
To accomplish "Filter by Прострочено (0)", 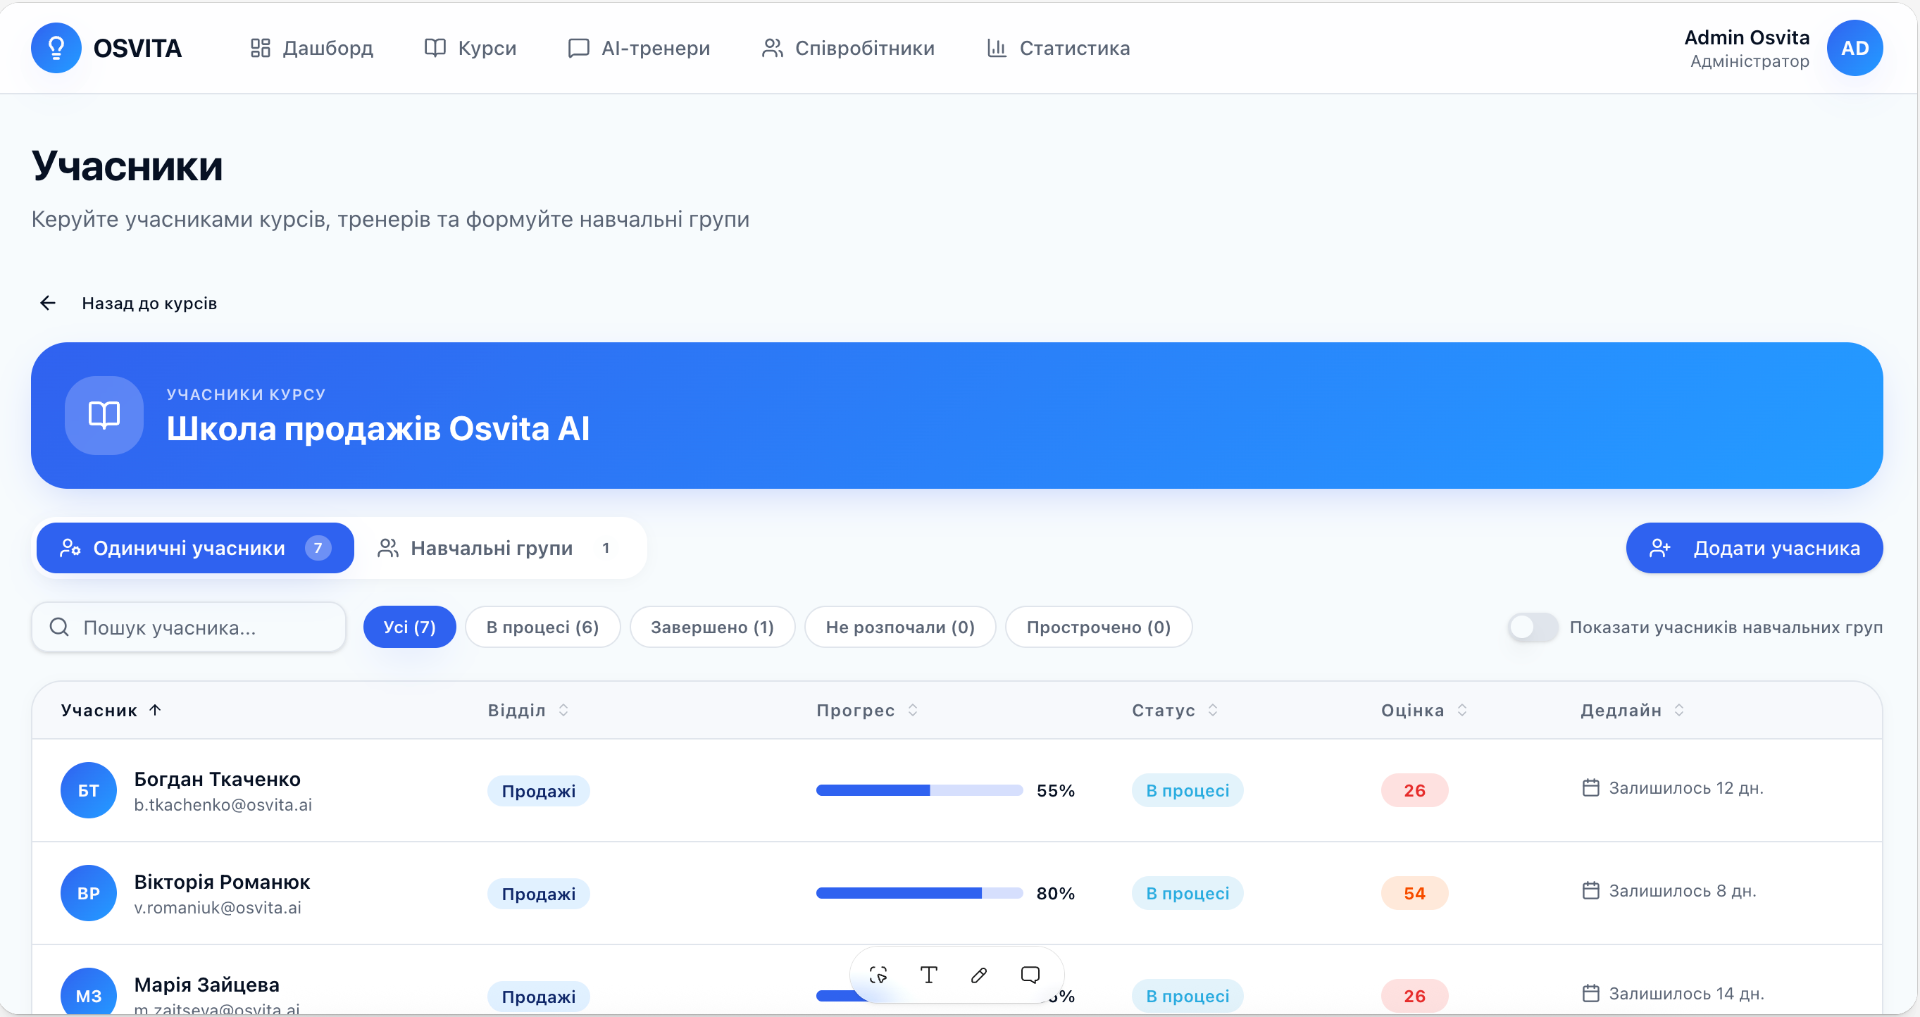I will click(x=1098, y=627).
